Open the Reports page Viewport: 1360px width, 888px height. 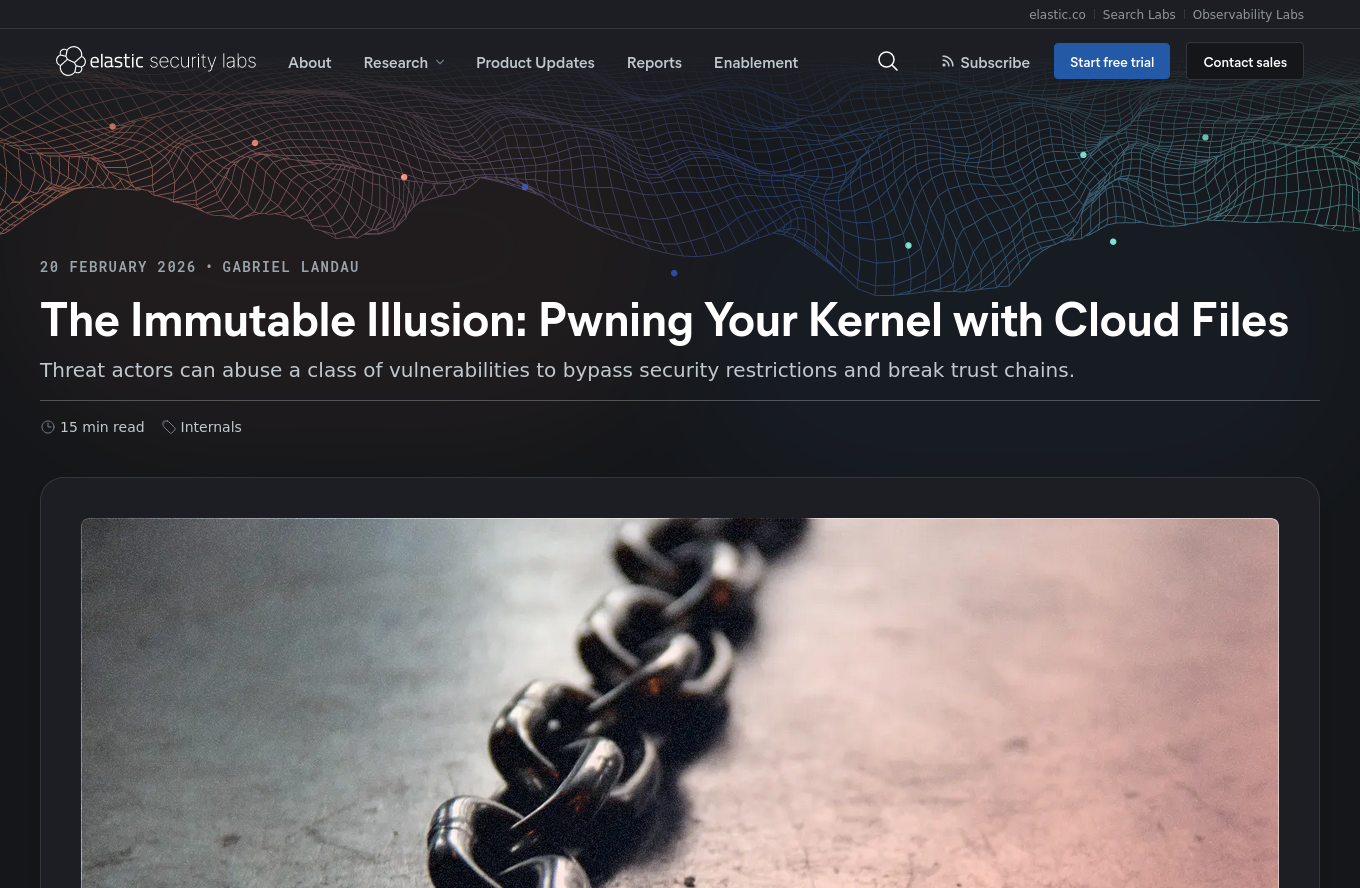654,62
